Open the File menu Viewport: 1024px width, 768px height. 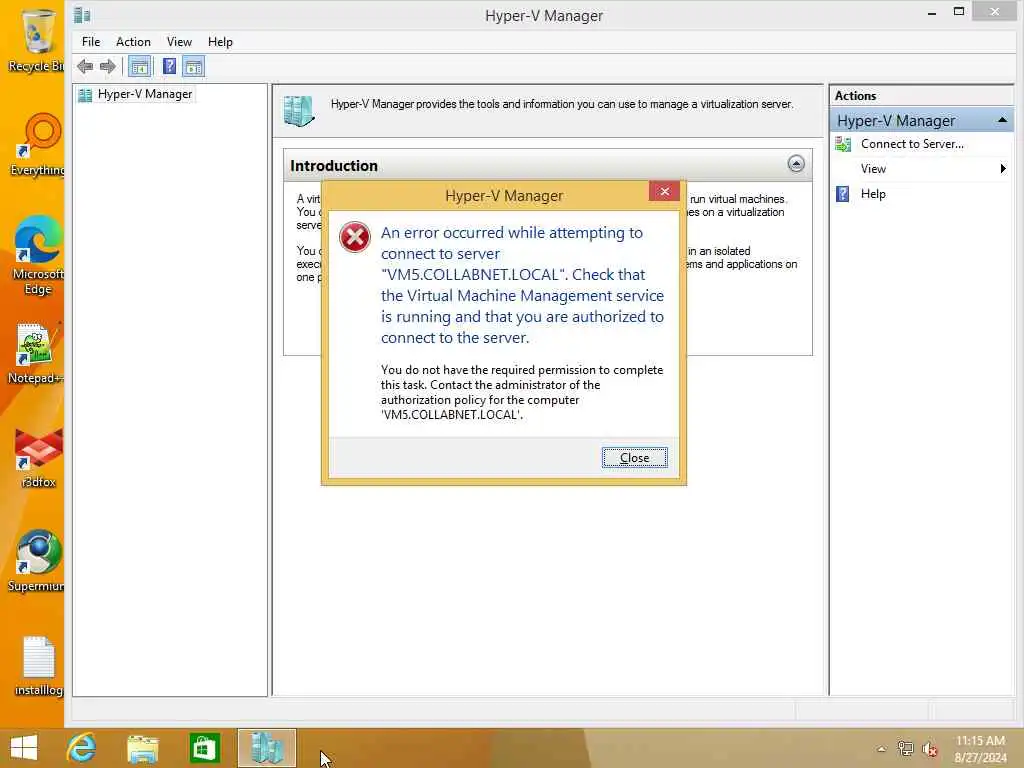[x=91, y=42]
